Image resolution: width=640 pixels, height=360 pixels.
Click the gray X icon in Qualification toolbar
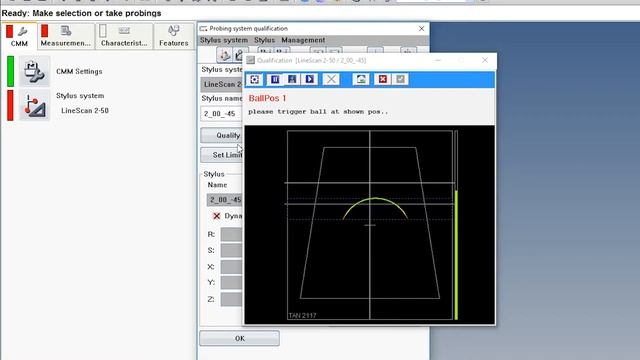[331, 79]
